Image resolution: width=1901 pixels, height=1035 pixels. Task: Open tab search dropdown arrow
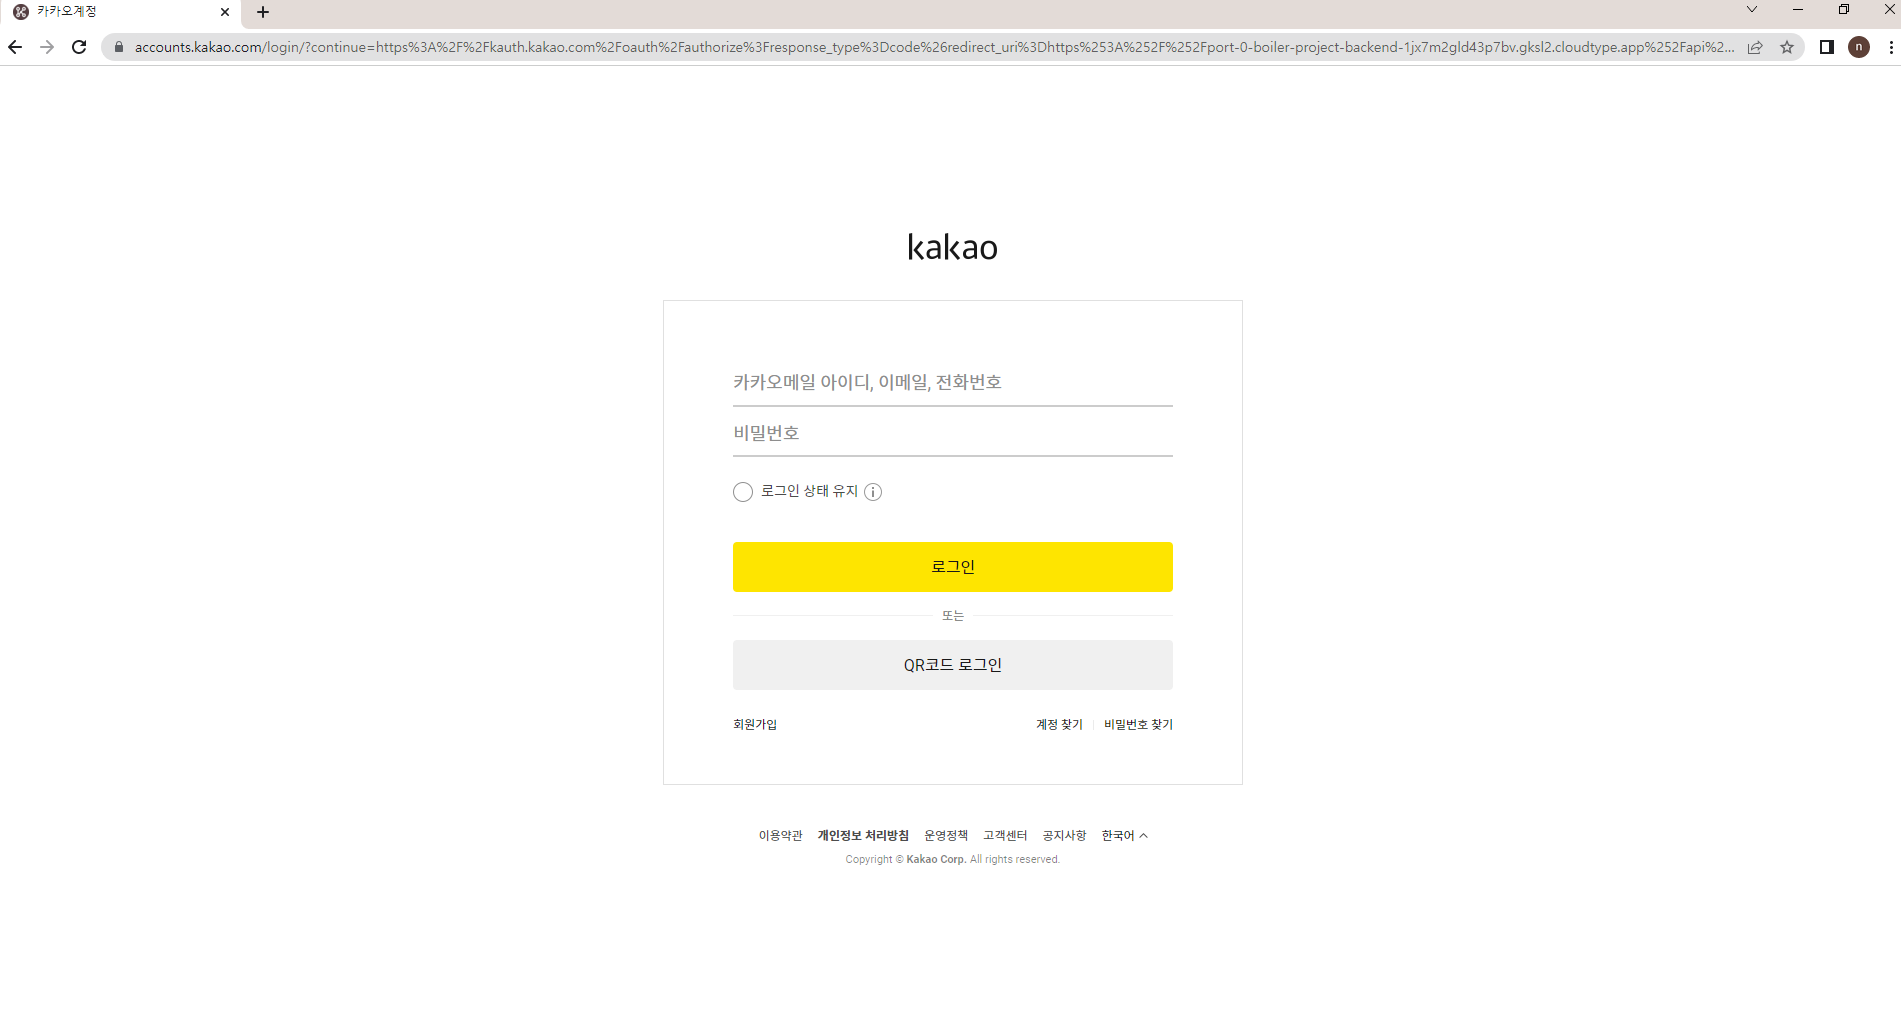1752,9
